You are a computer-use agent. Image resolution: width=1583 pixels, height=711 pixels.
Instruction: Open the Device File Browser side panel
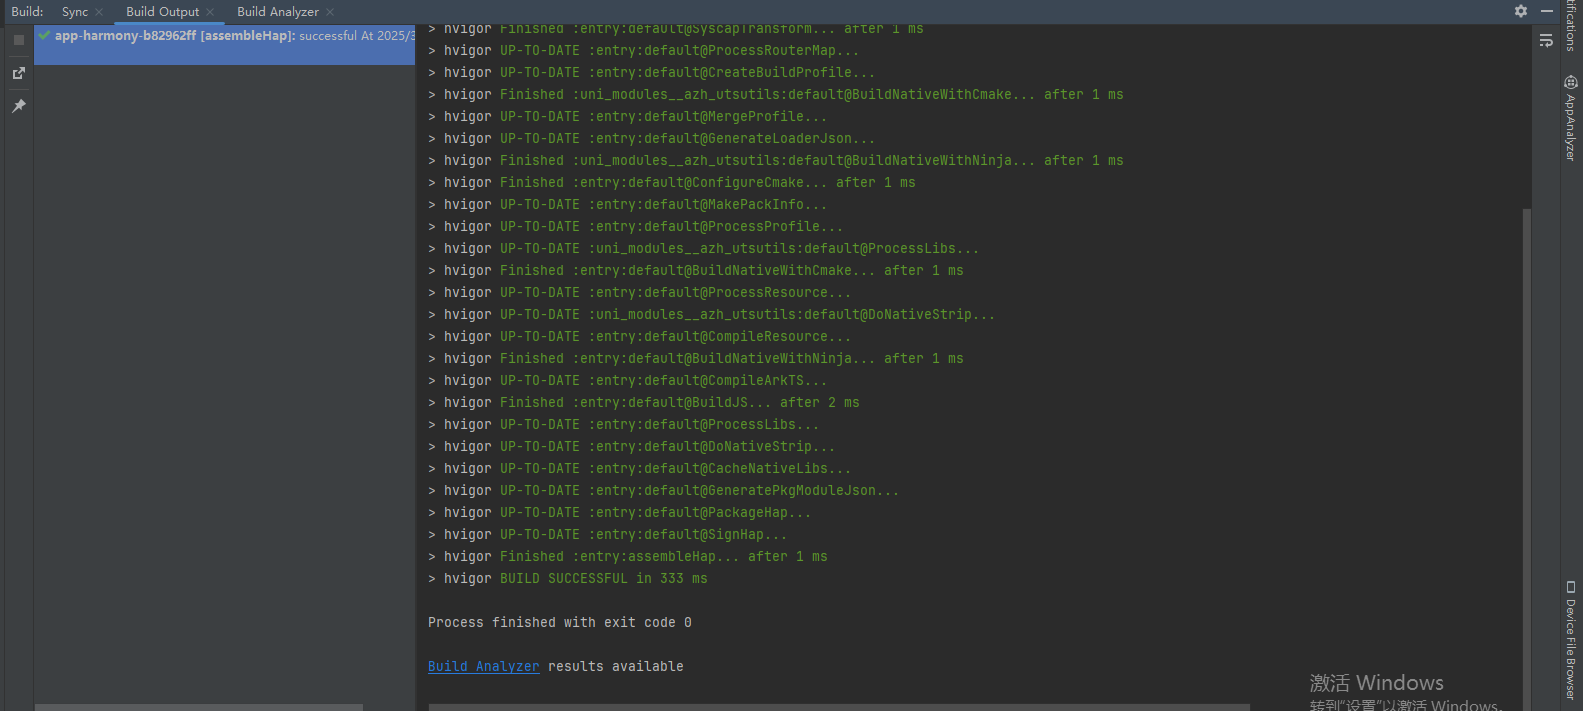pyautogui.click(x=1571, y=640)
